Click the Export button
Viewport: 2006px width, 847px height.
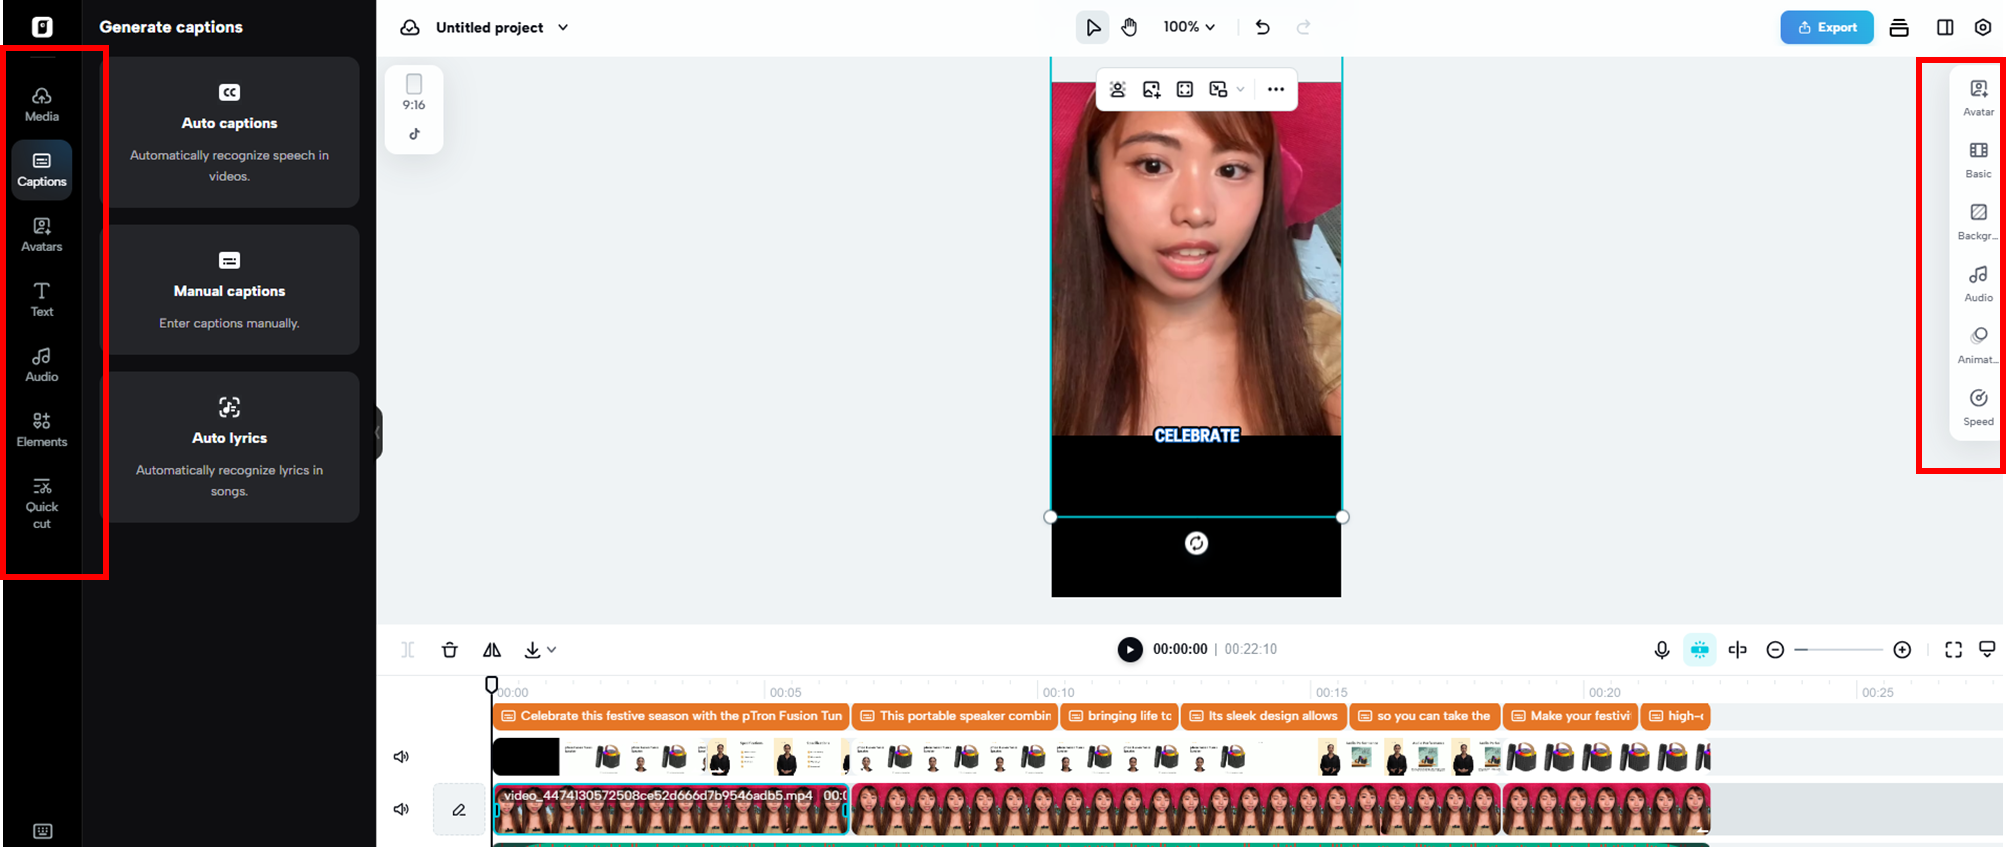[1827, 27]
